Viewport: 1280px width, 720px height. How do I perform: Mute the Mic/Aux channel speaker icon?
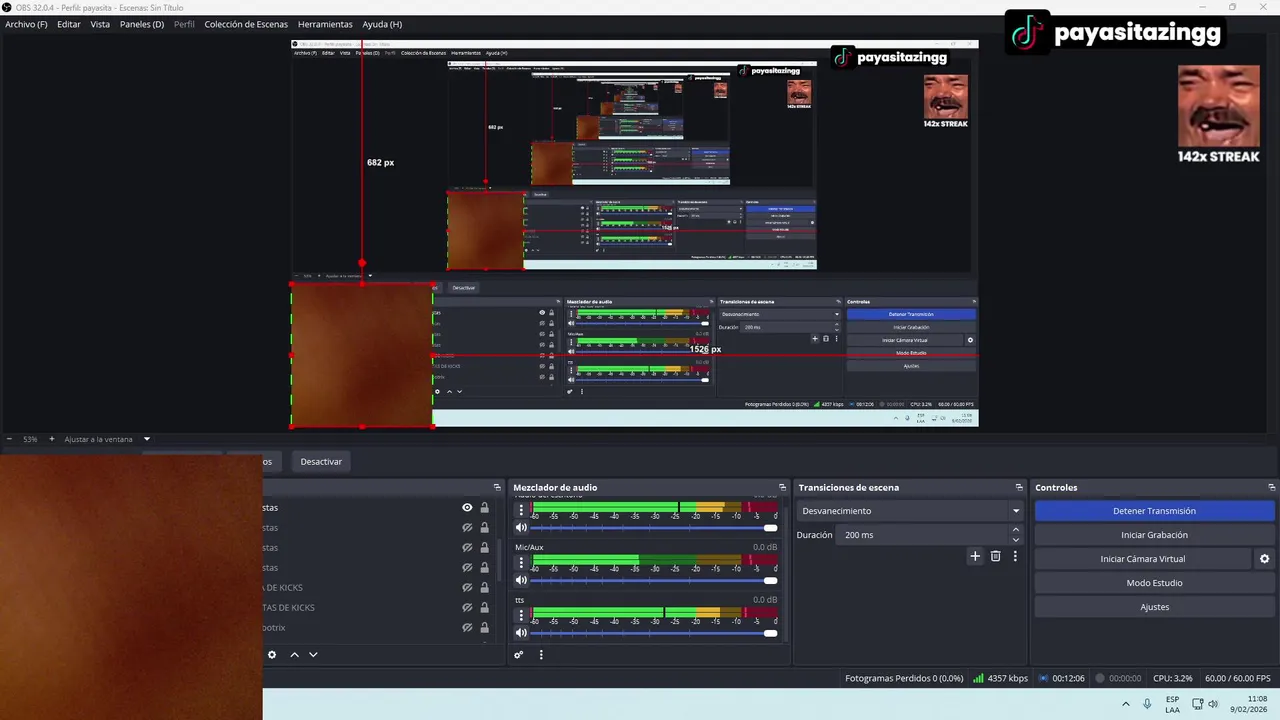(x=520, y=580)
